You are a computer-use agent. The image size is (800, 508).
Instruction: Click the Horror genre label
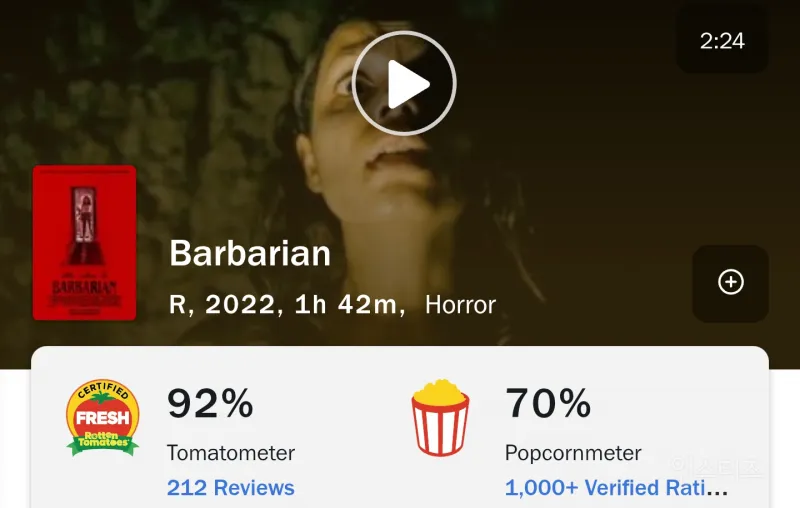click(460, 304)
